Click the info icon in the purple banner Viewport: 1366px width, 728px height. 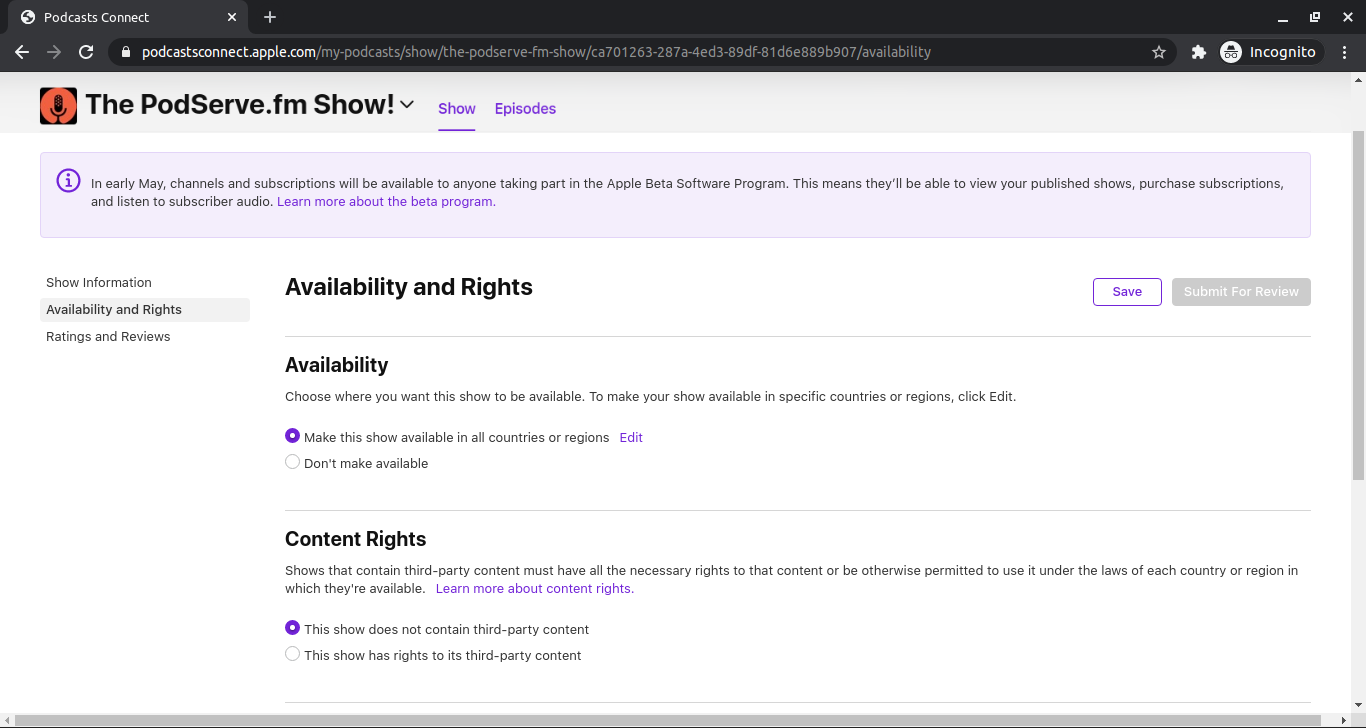click(x=68, y=181)
